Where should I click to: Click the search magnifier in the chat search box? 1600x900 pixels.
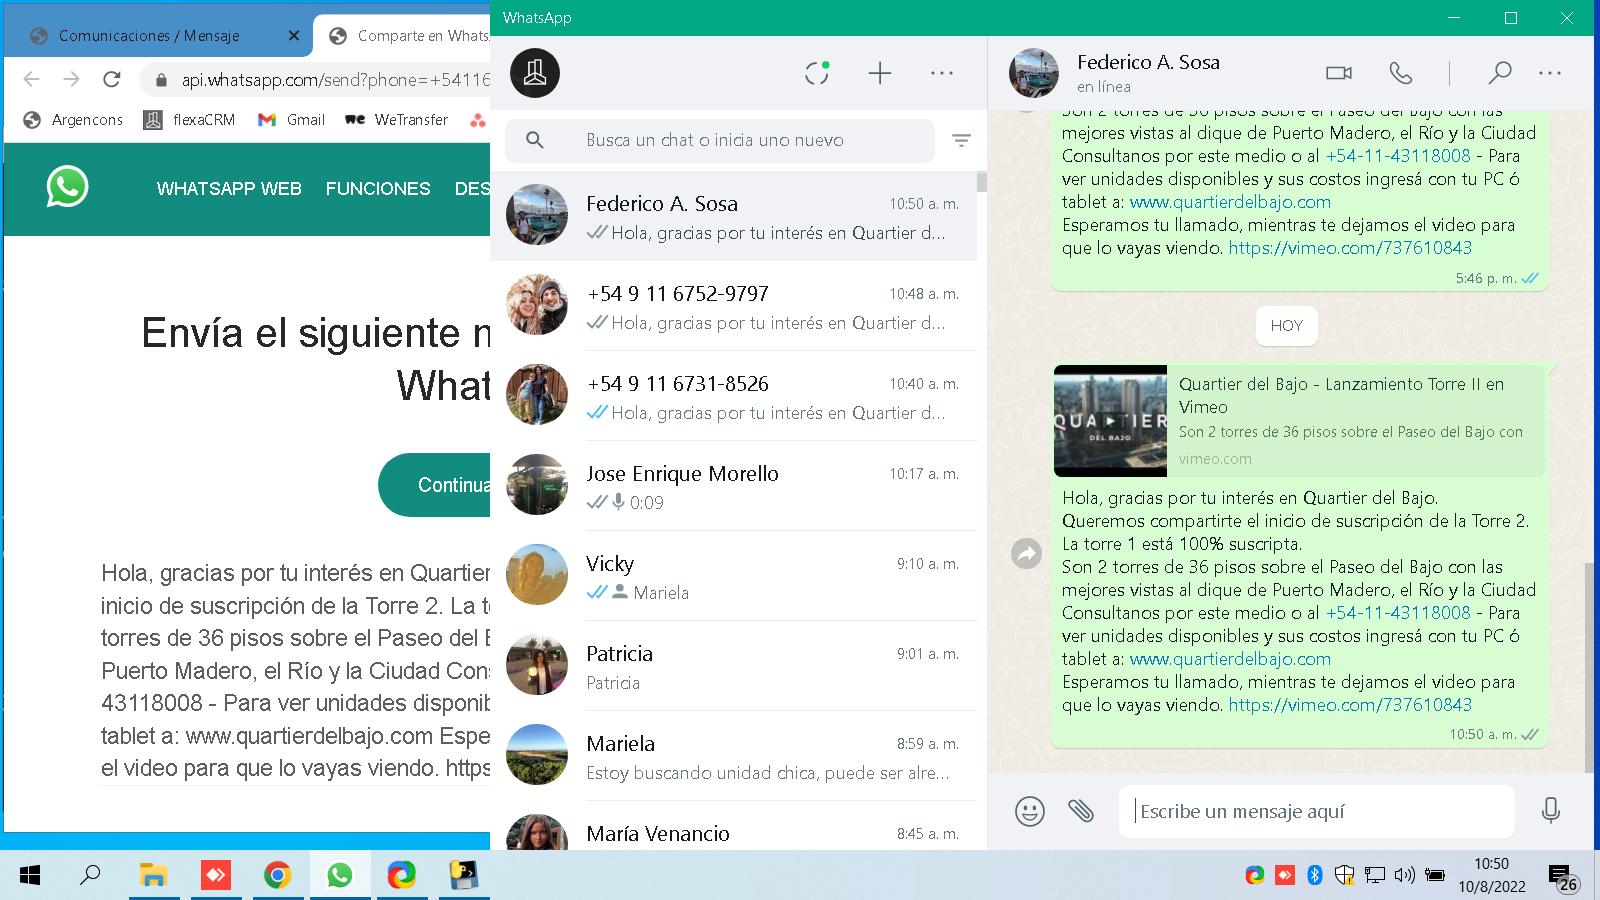click(x=535, y=140)
